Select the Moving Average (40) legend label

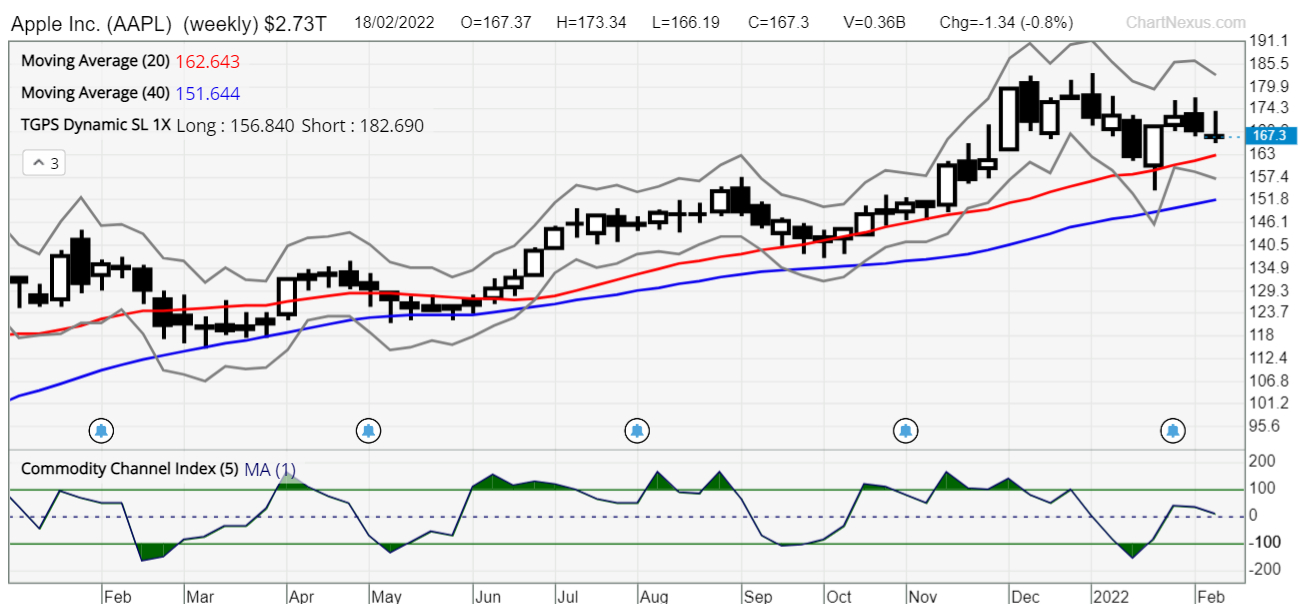coord(95,93)
